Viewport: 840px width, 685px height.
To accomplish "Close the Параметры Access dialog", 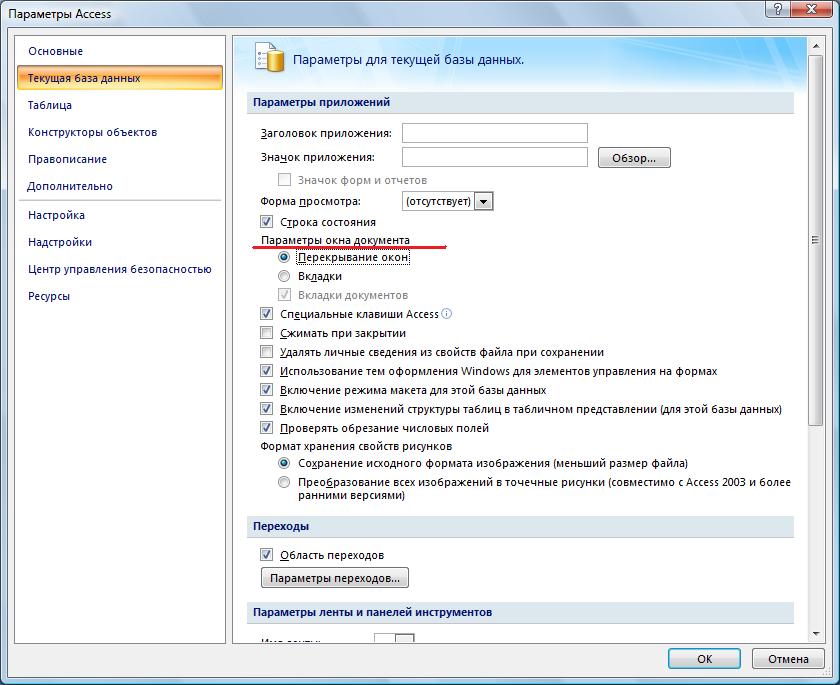I will [x=811, y=9].
